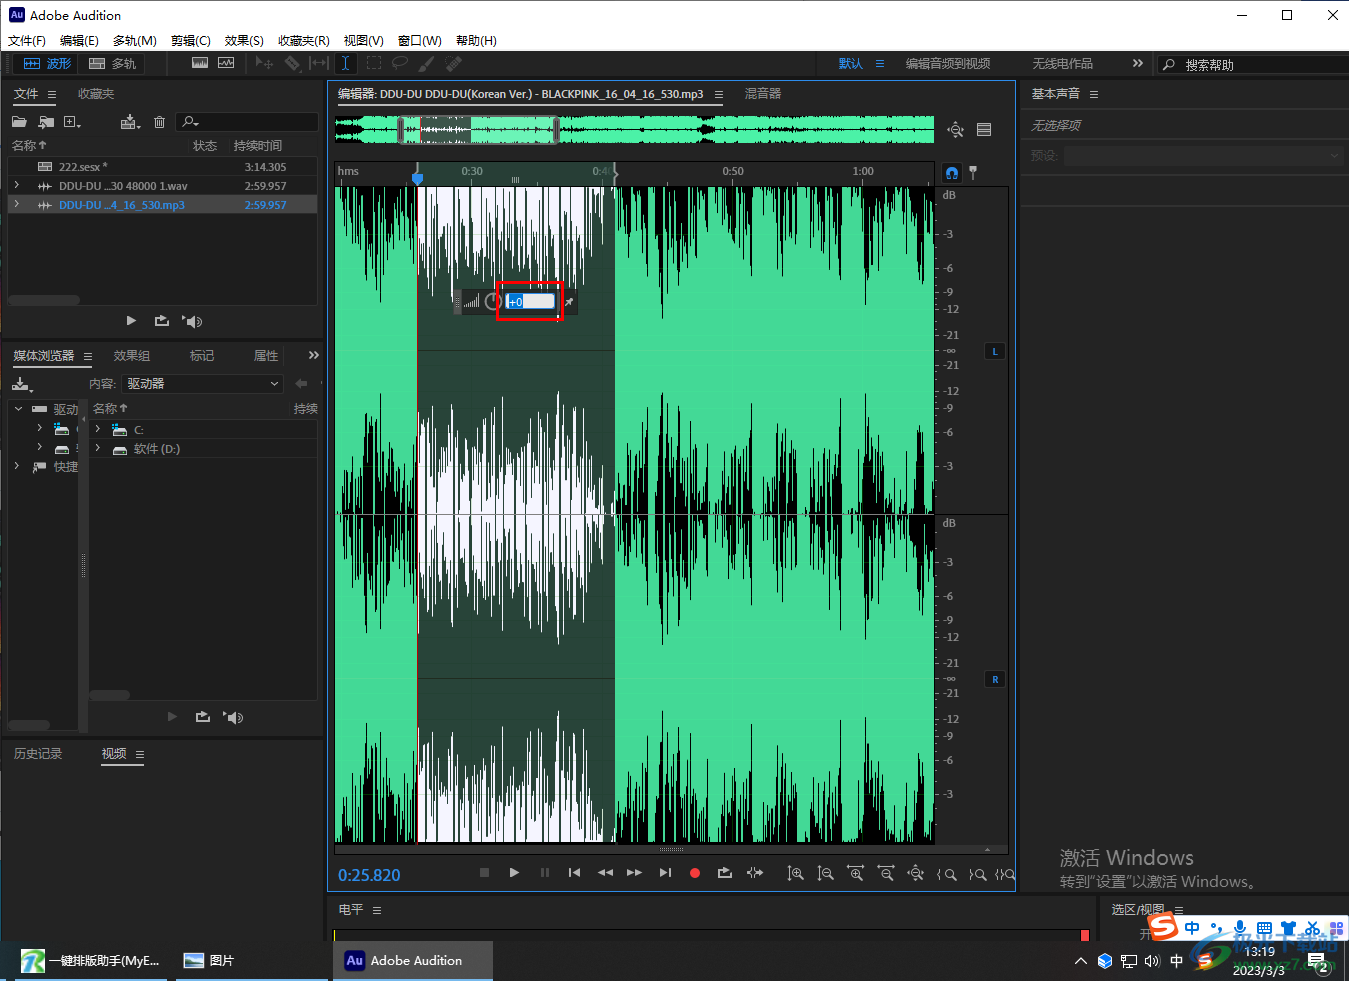
Task: Open the 混音器 (Mixer) tab
Action: (x=763, y=94)
